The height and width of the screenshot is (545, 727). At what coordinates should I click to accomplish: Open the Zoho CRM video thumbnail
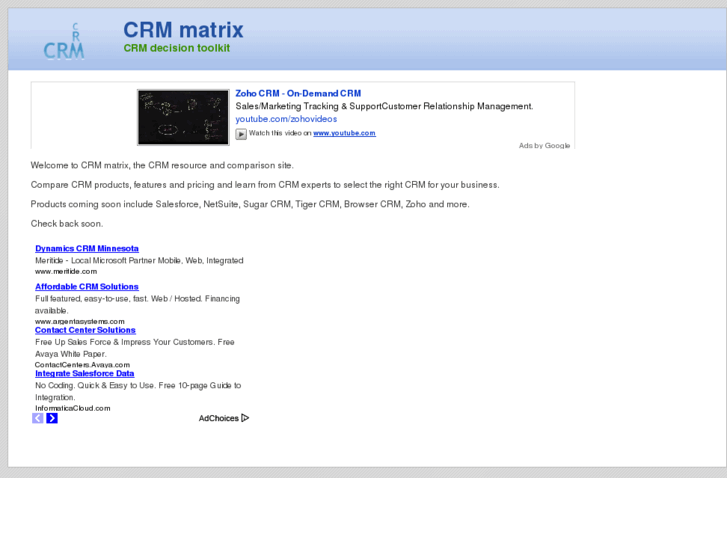point(183,117)
